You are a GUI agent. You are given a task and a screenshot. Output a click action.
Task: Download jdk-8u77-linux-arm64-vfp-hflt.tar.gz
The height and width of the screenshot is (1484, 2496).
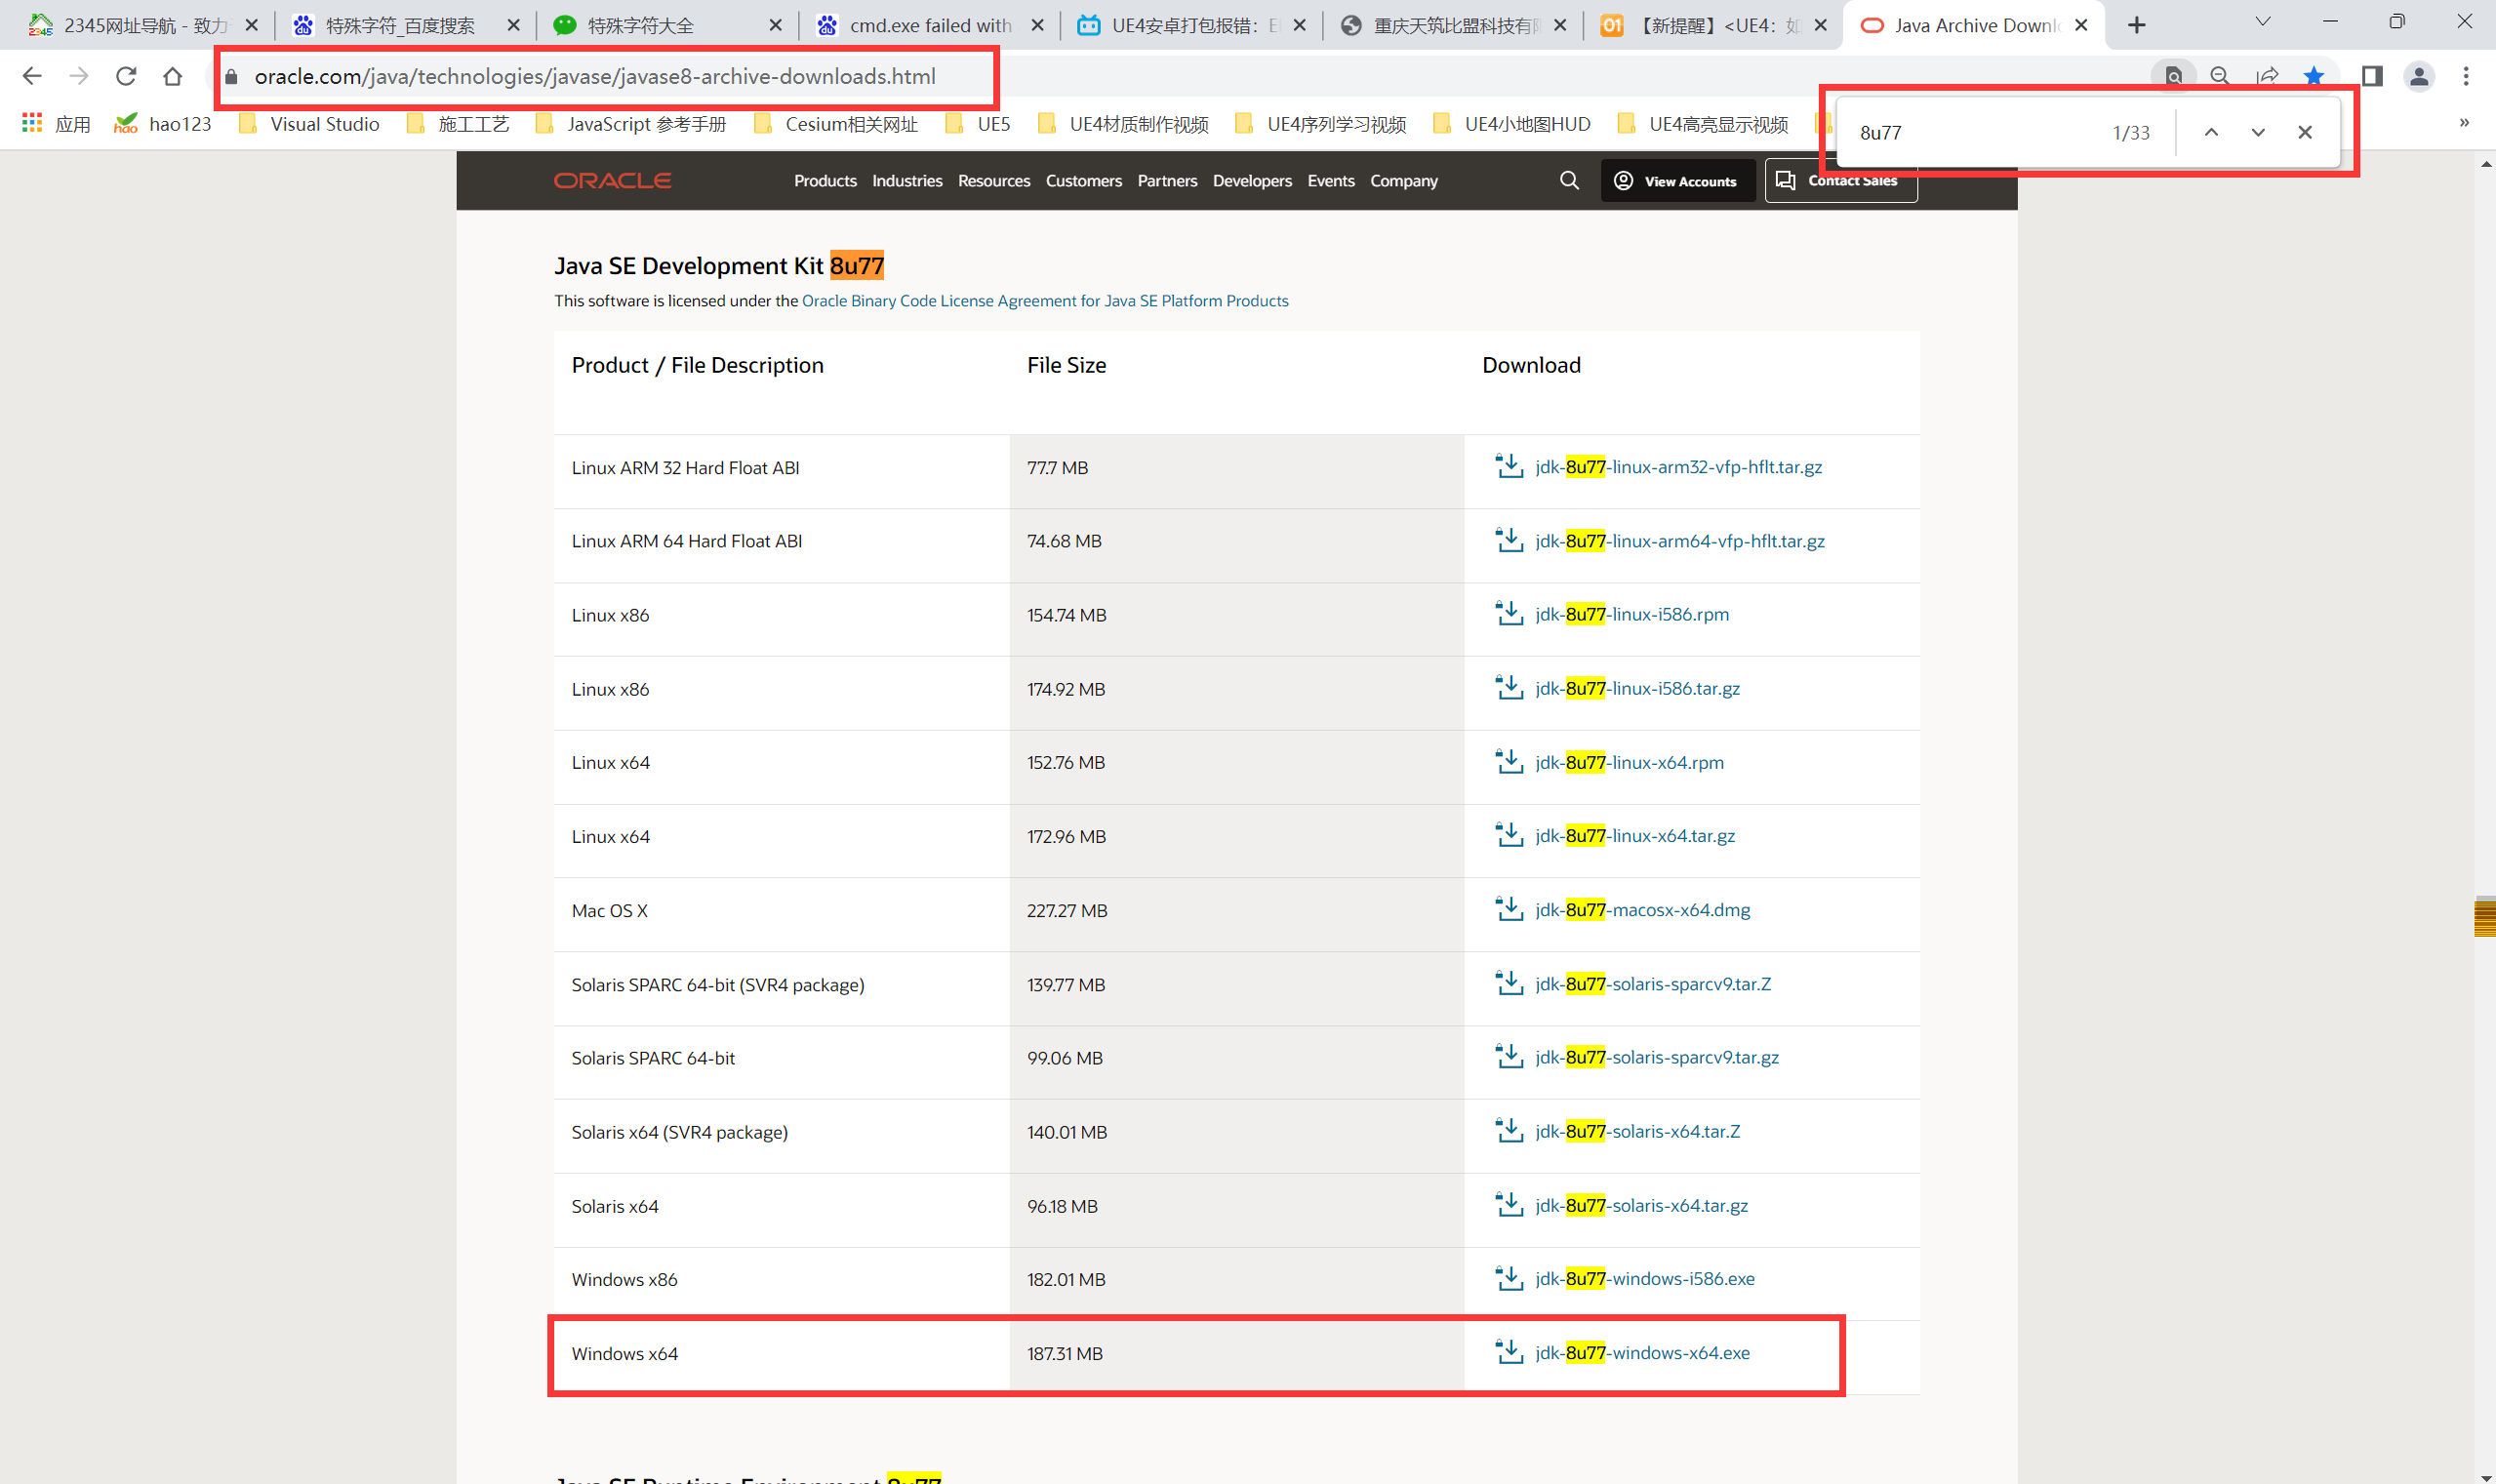[1680, 541]
